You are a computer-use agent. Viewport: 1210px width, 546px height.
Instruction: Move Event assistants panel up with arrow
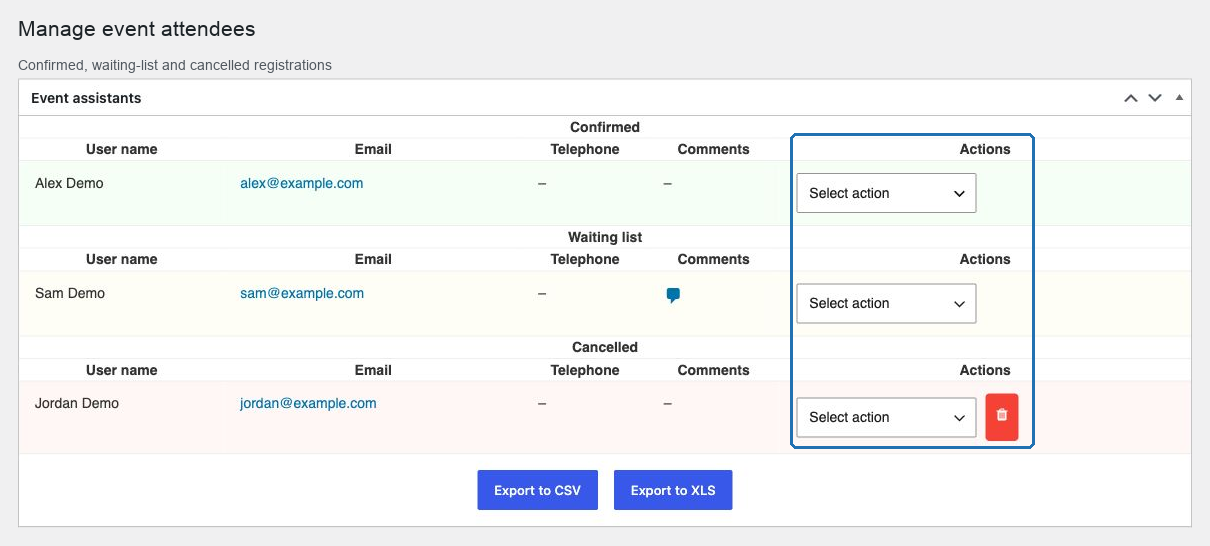(1131, 98)
